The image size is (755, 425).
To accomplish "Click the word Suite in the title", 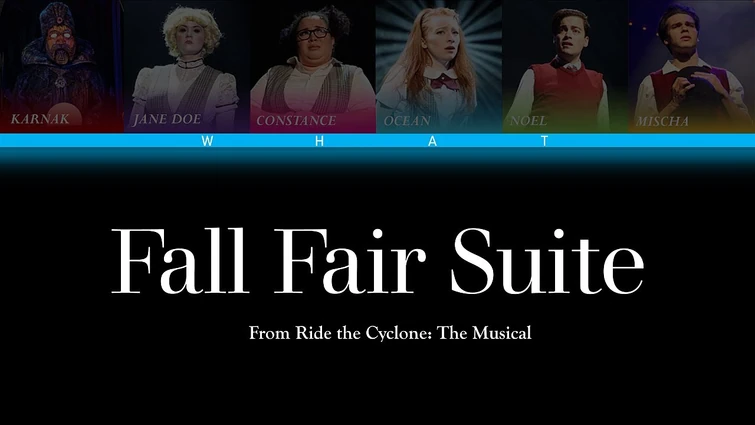I will [547, 261].
